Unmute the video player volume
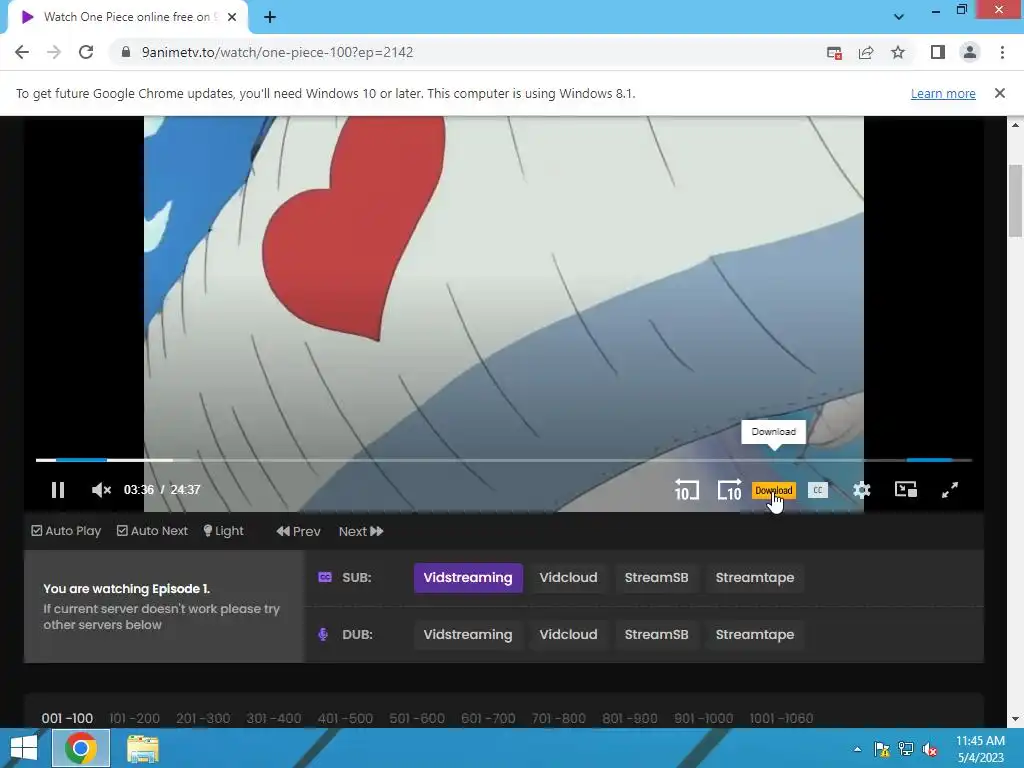The width and height of the screenshot is (1024, 768). [101, 490]
